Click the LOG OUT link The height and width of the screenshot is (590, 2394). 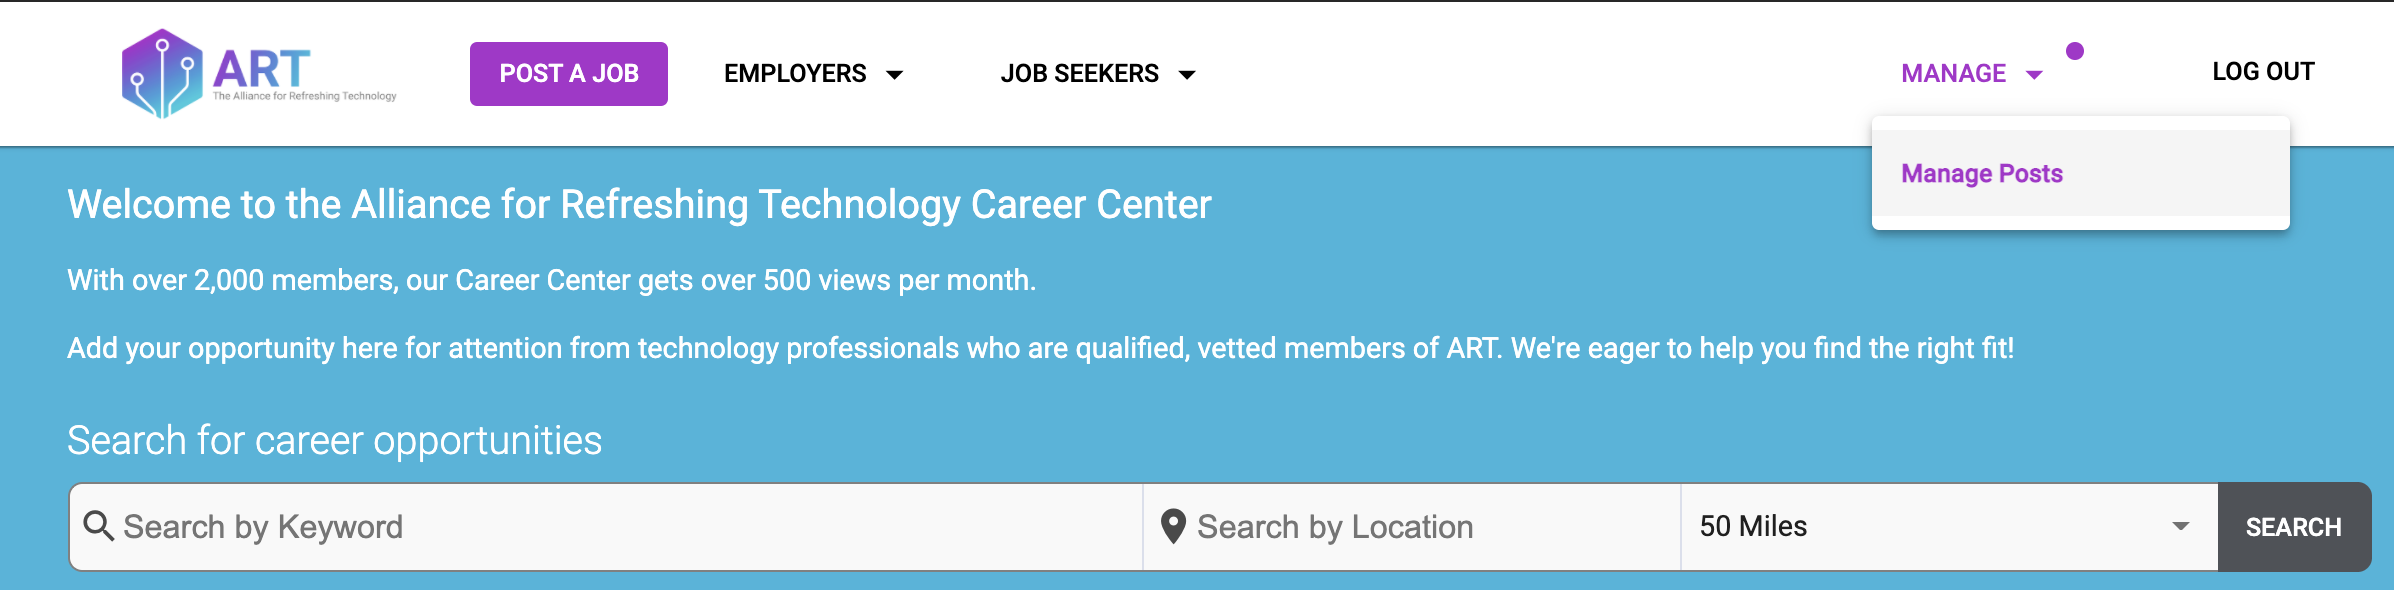click(2263, 72)
